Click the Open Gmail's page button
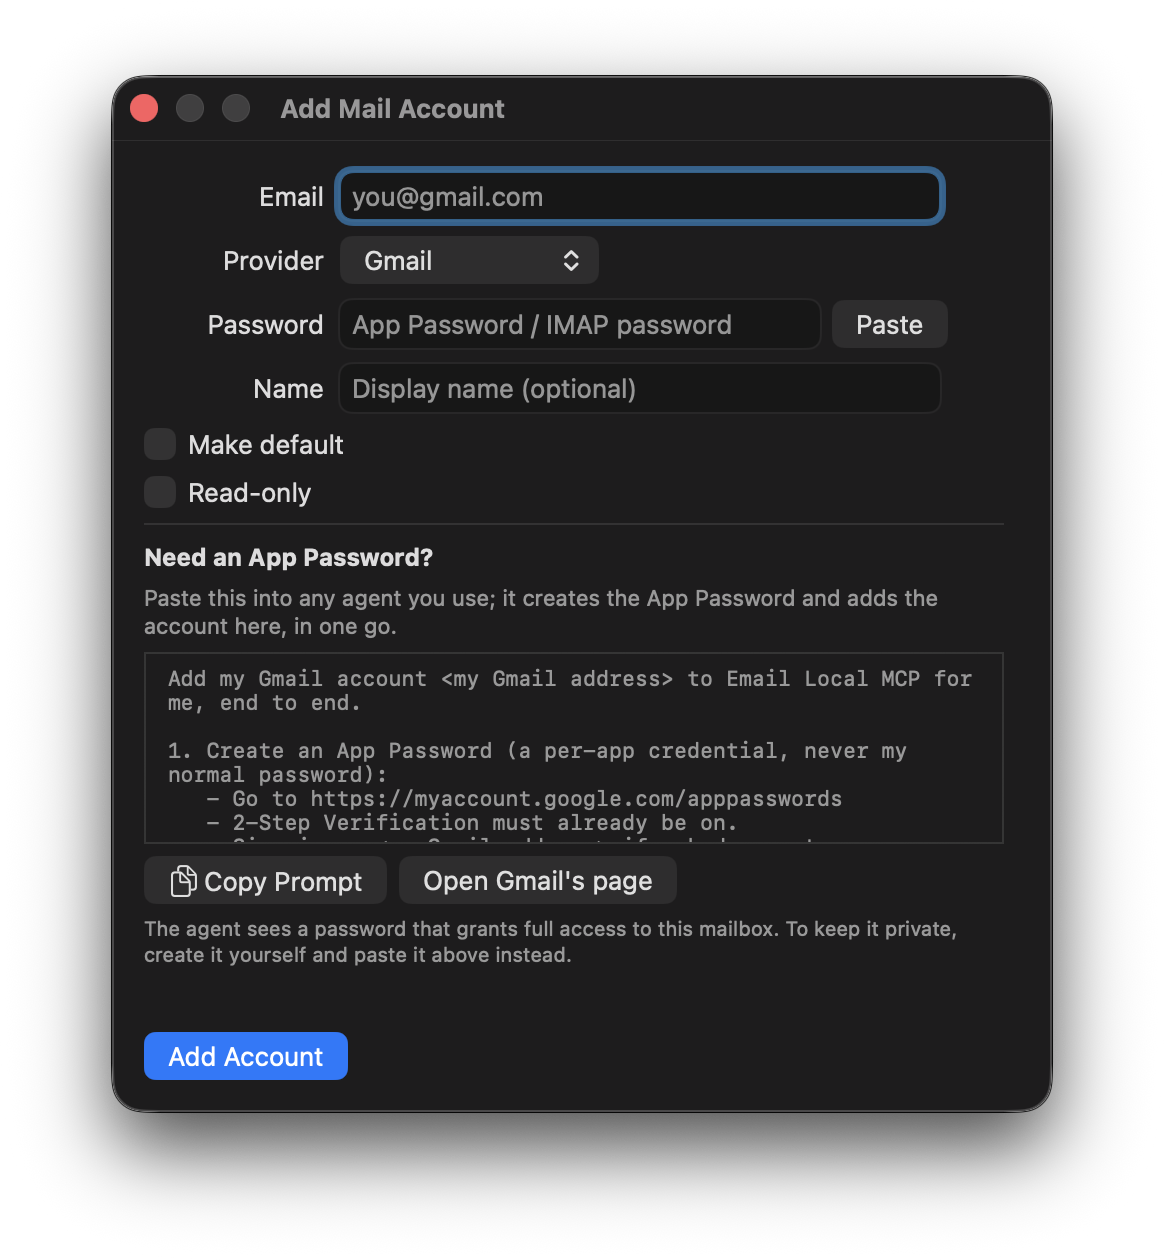This screenshot has height=1260, width=1164. point(538,880)
